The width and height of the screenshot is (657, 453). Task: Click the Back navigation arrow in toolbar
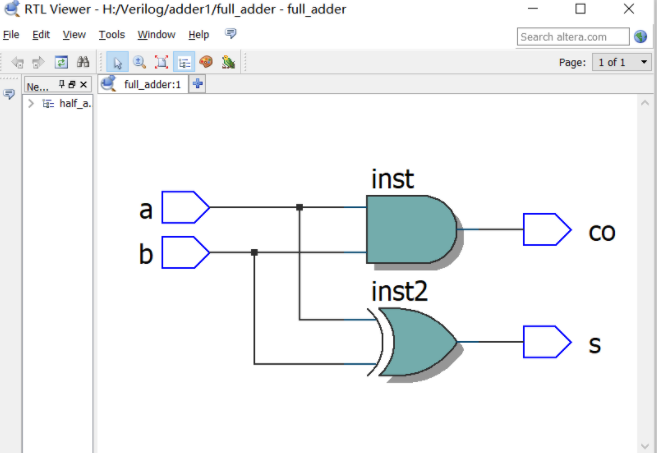coord(18,62)
